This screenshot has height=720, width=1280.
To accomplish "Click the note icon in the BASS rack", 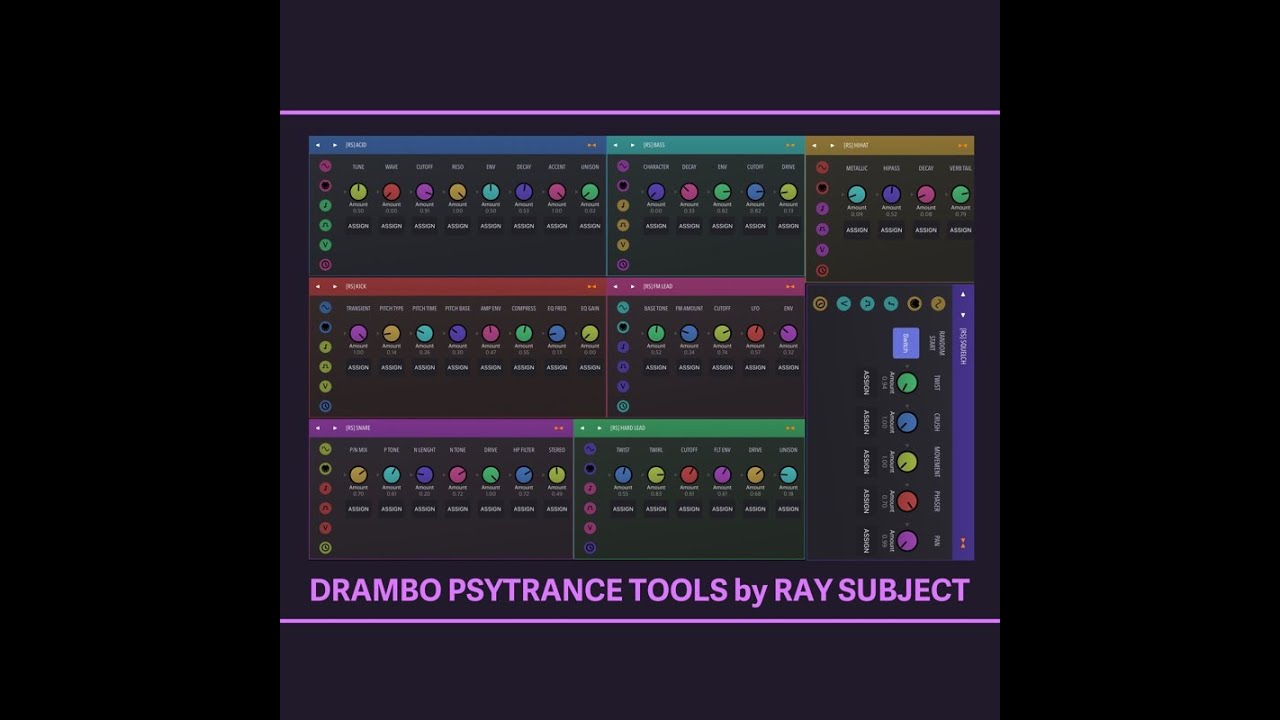I will pos(623,205).
